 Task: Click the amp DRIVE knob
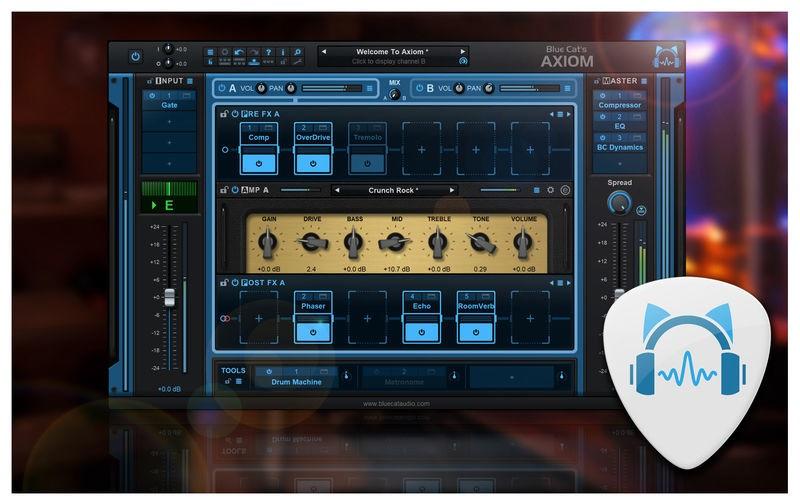pos(312,242)
